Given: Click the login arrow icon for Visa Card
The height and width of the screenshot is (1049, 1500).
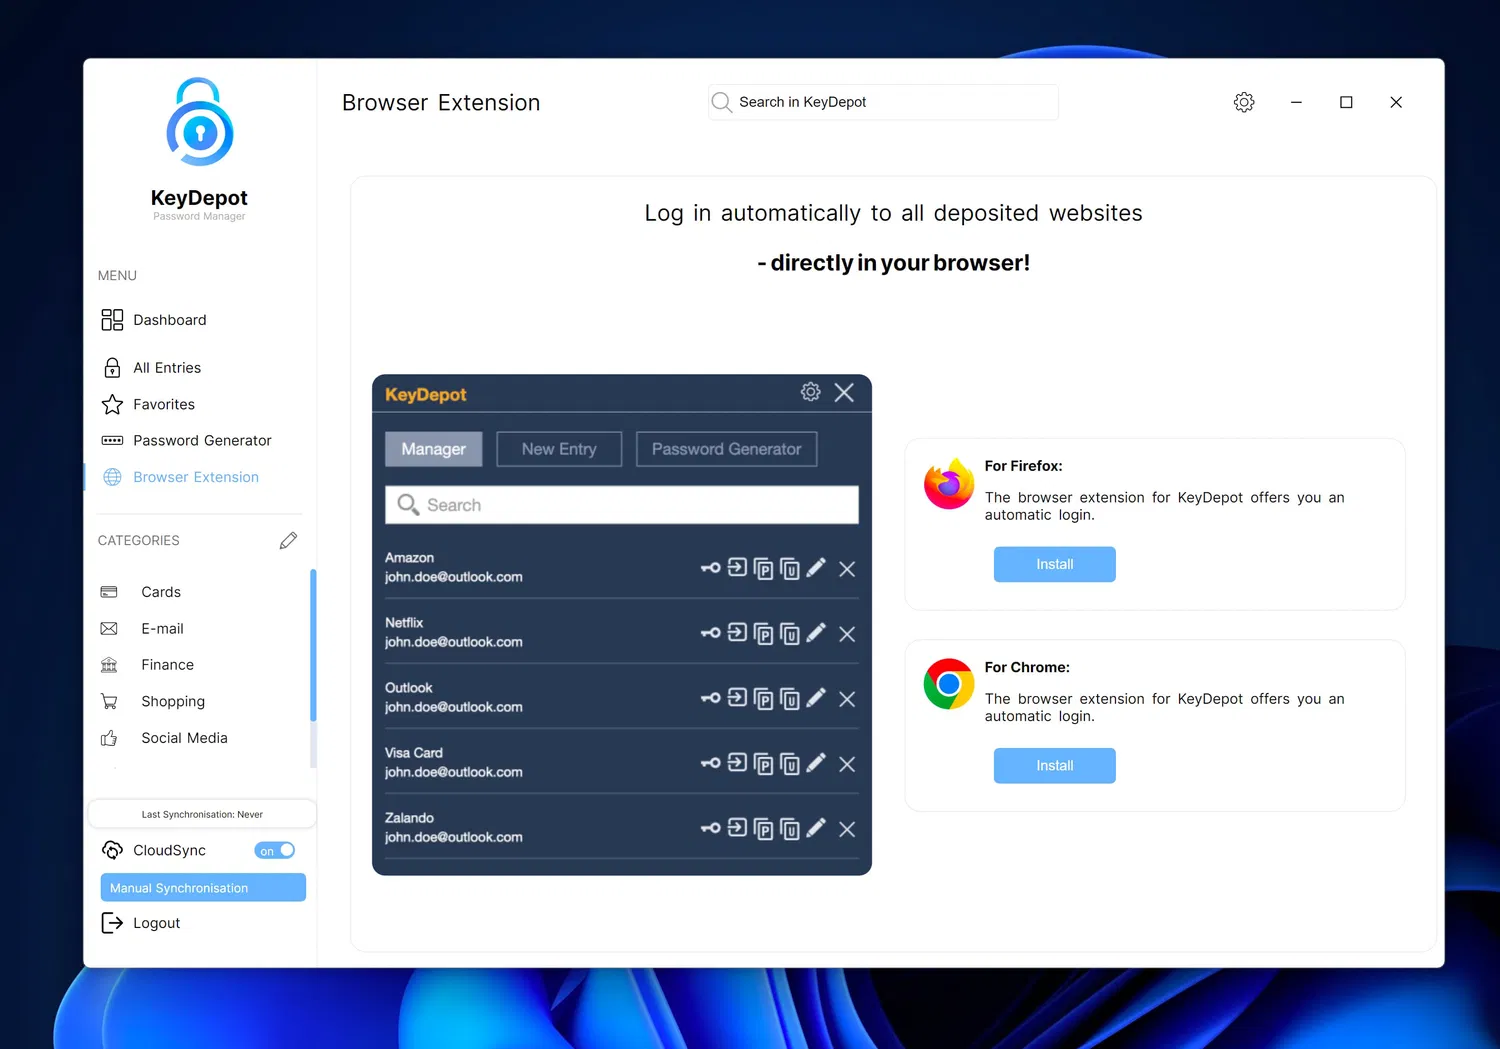Looking at the screenshot, I should pos(737,763).
